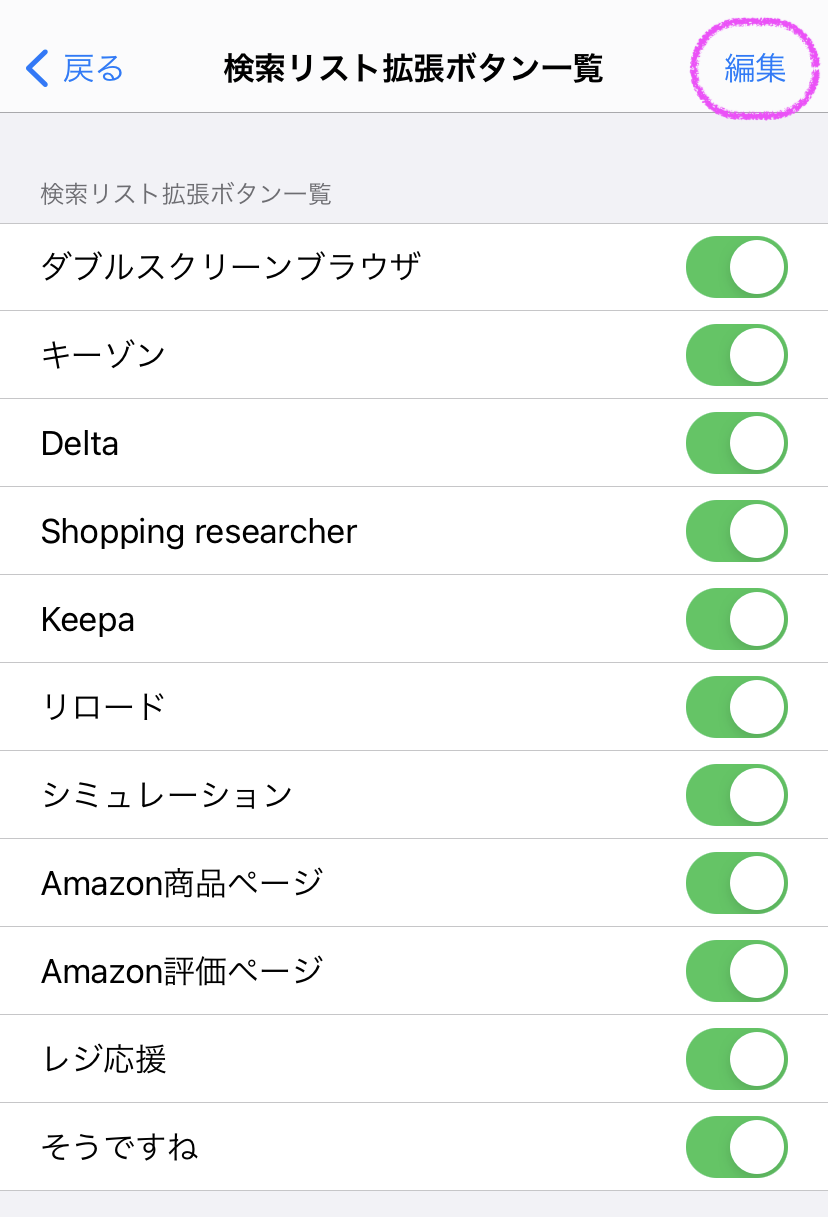Toggle the Delta switch off
Image resolution: width=828 pixels, height=1217 pixels.
point(736,443)
